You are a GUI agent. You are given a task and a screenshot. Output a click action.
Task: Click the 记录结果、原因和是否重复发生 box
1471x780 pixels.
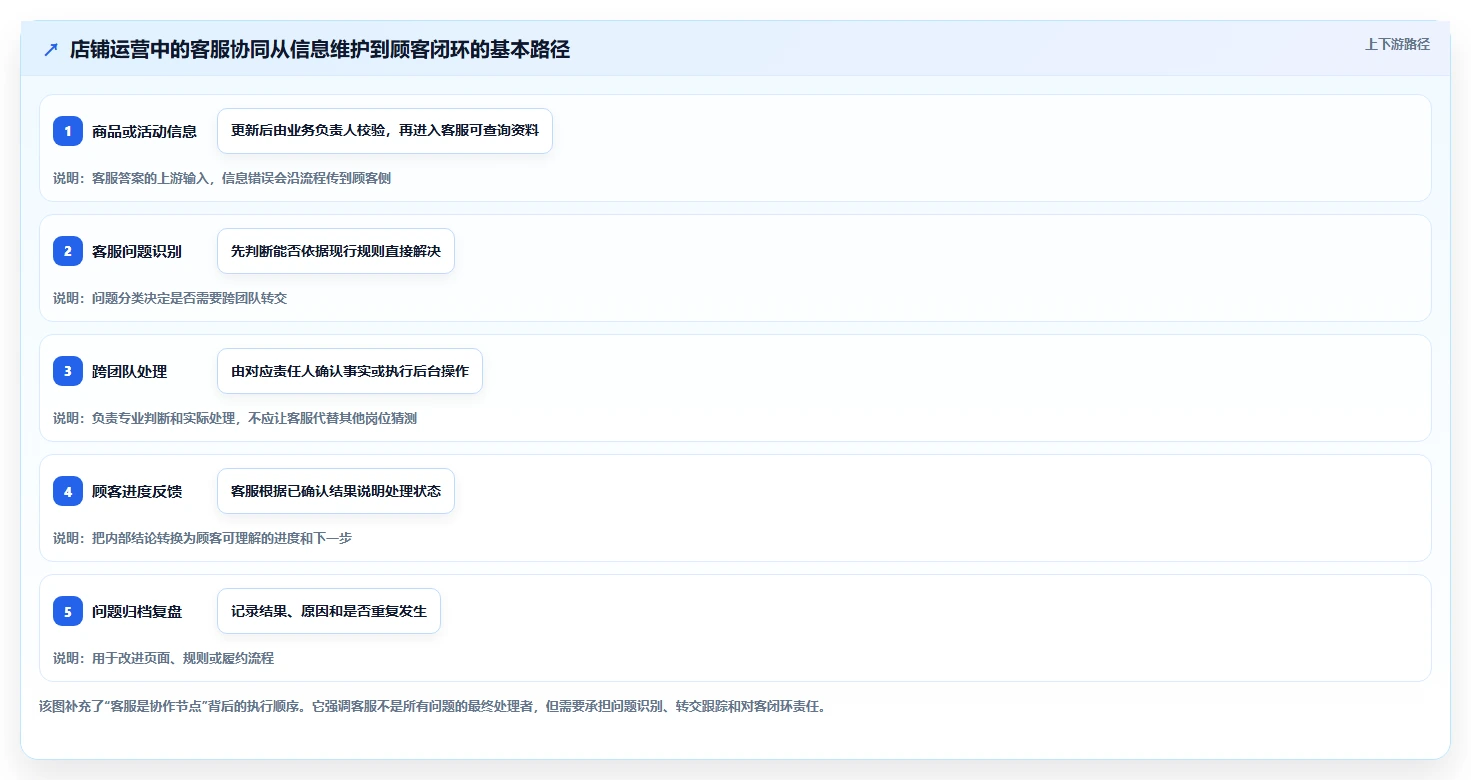pos(329,611)
